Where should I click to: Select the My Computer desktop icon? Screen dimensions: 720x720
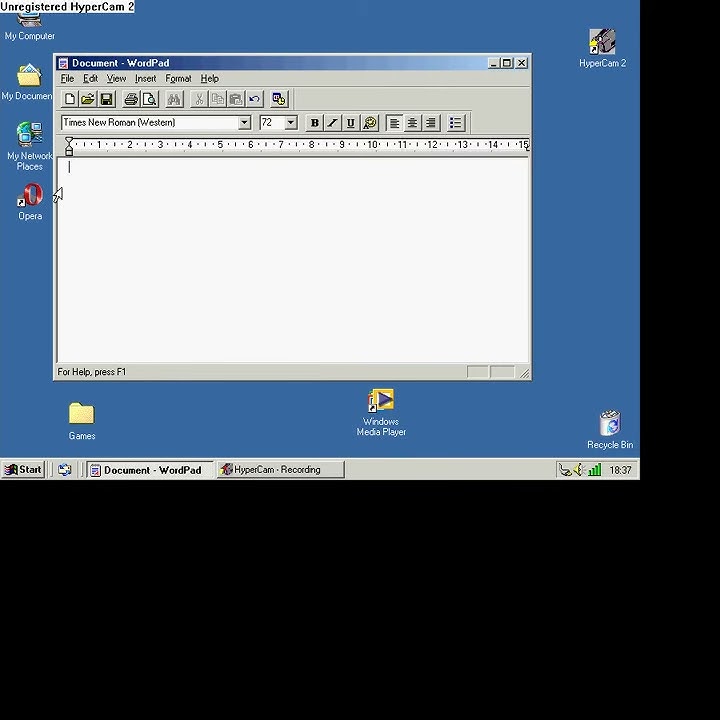pyautogui.click(x=30, y=27)
